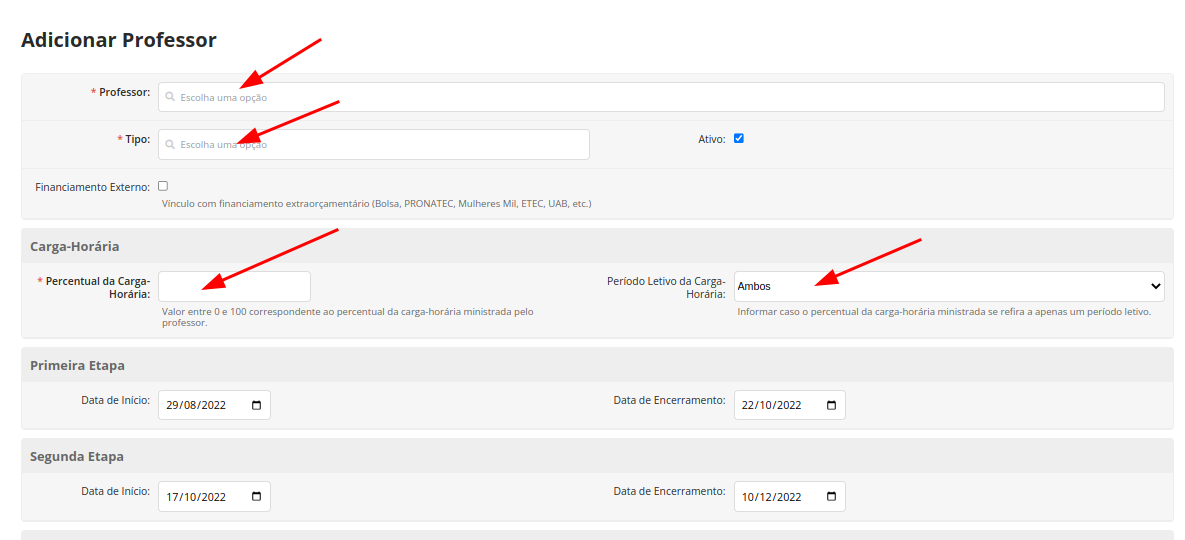Click the search icon in Professor field
Screen dimensions: 1185x540
click(171, 97)
